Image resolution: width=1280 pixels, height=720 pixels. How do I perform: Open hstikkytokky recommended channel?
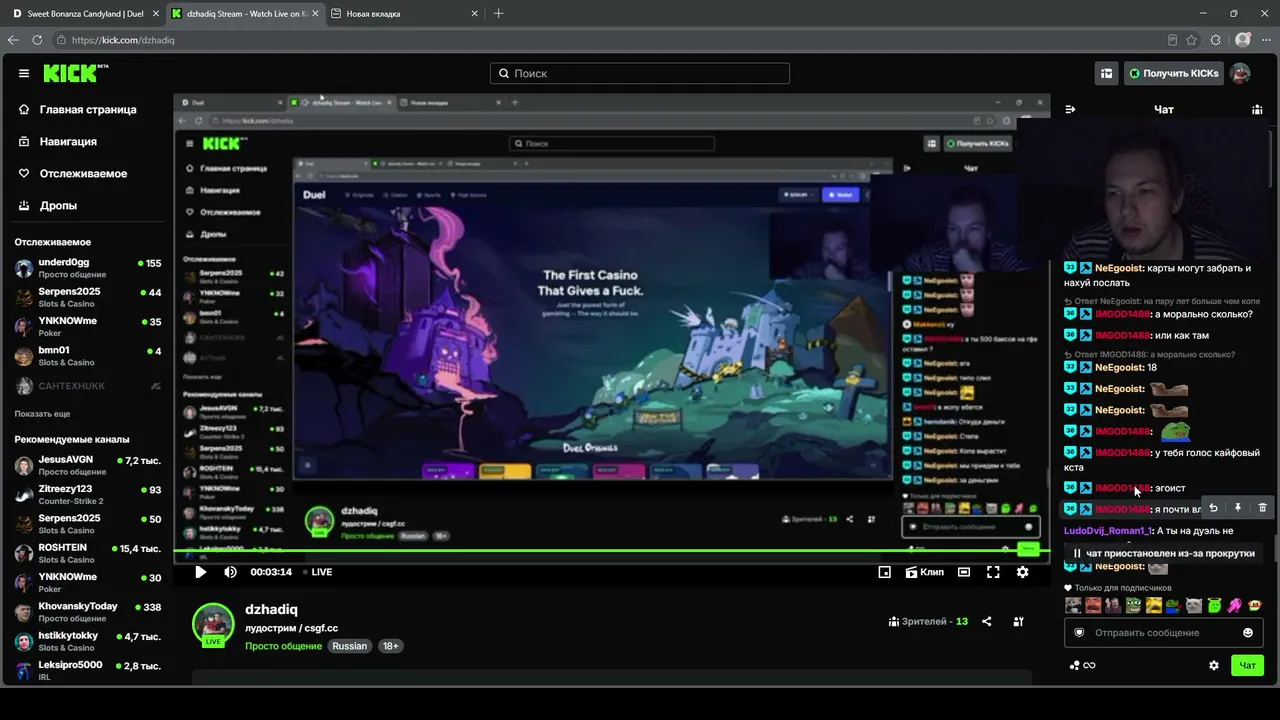click(x=88, y=641)
